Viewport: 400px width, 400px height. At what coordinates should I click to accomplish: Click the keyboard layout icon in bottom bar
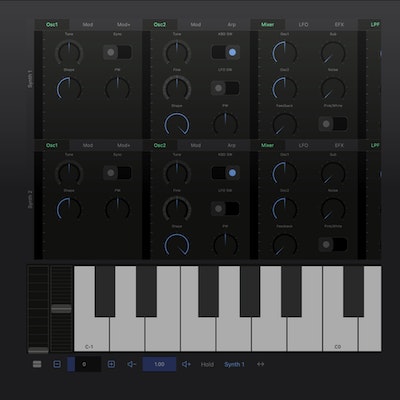(37, 364)
